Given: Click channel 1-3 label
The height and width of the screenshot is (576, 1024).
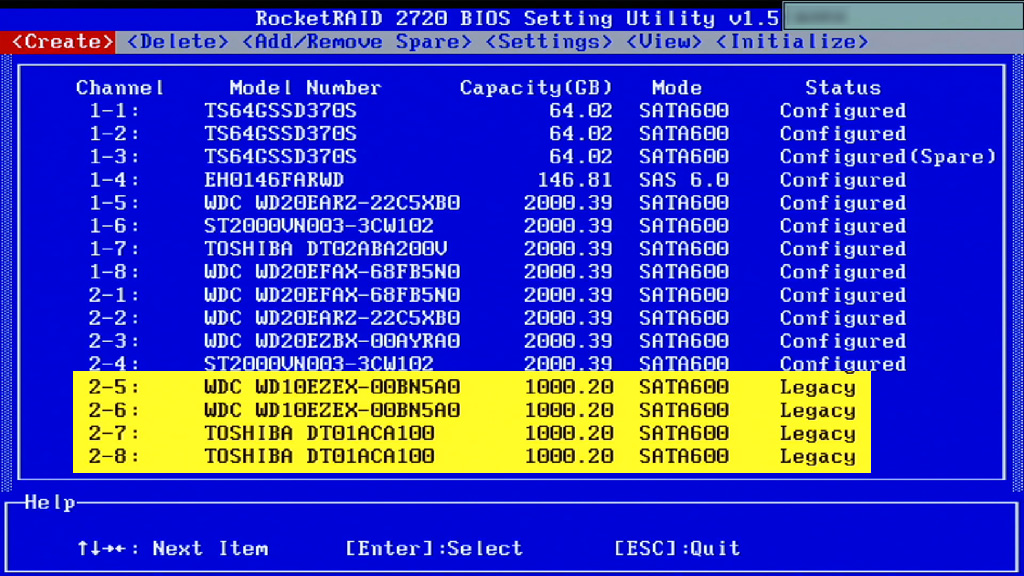Looking at the screenshot, I should pos(114,157).
